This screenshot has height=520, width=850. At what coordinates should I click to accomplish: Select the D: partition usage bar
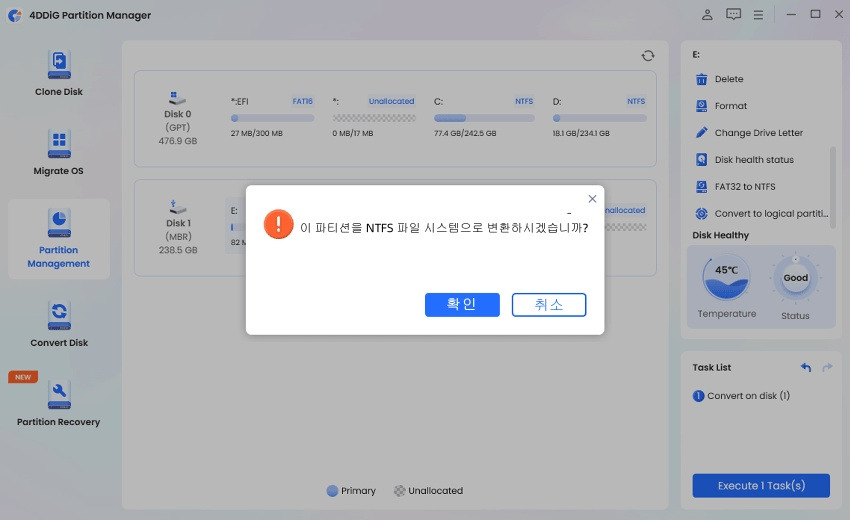[600, 118]
